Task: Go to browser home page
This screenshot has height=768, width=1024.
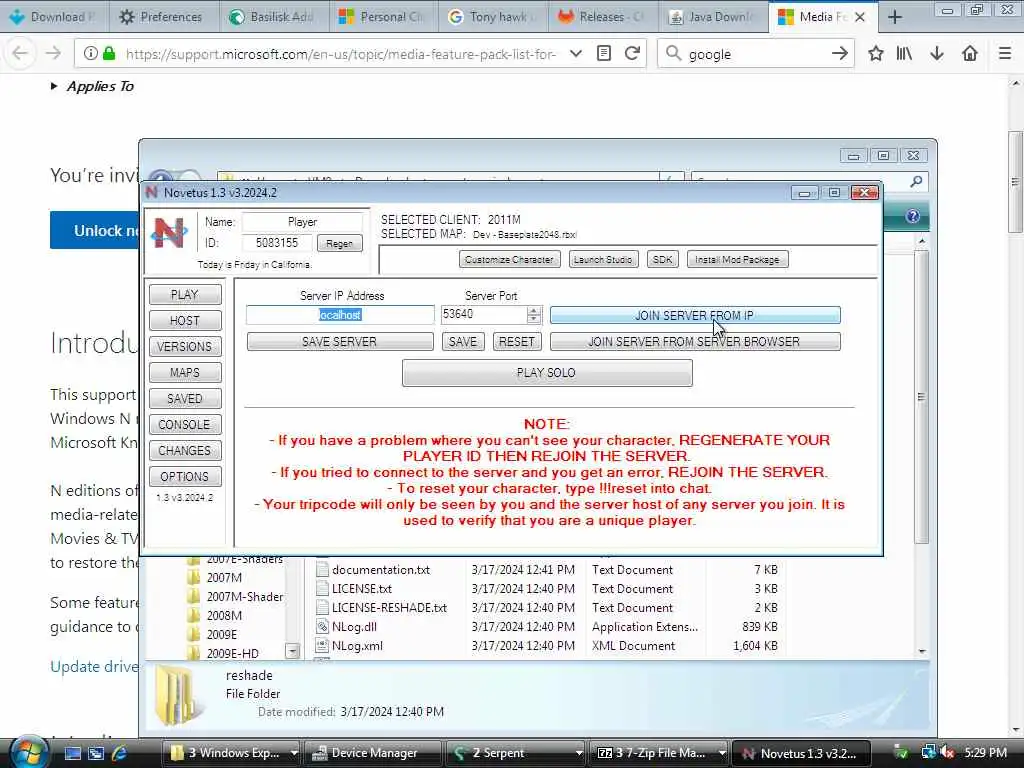Action: pyautogui.click(x=970, y=54)
